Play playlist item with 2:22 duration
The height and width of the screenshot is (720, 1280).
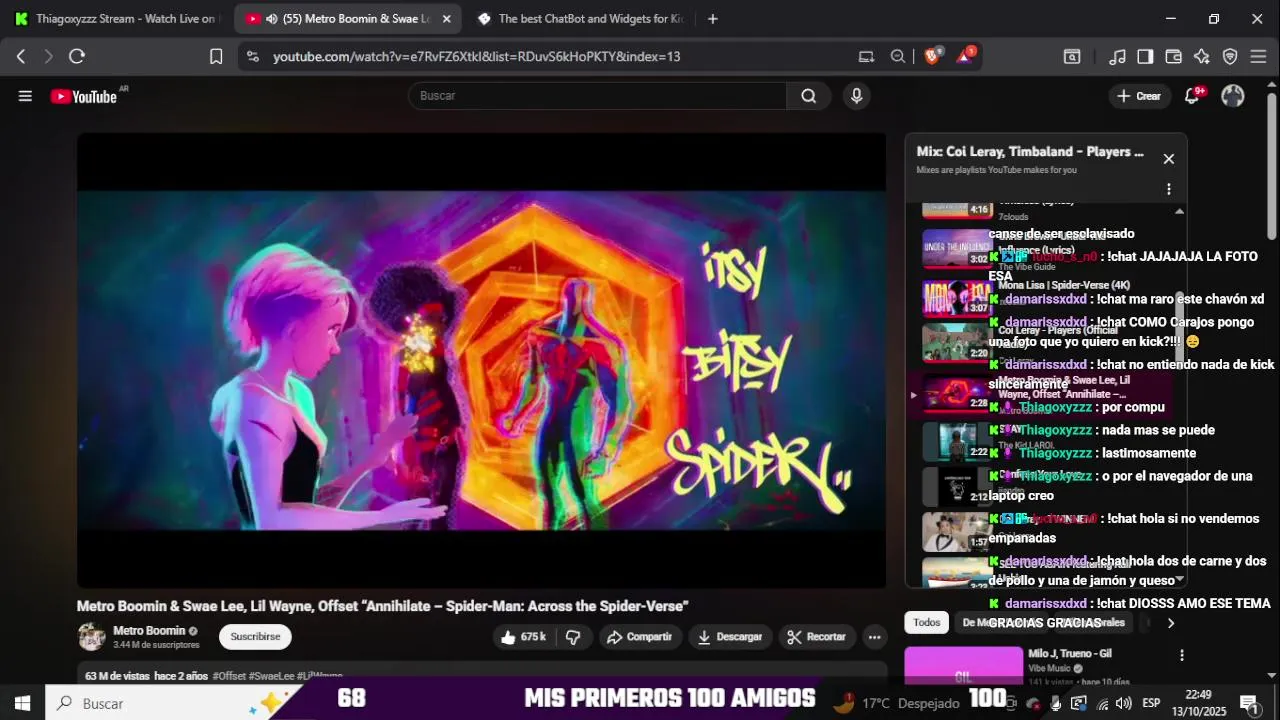pyautogui.click(x=956, y=441)
